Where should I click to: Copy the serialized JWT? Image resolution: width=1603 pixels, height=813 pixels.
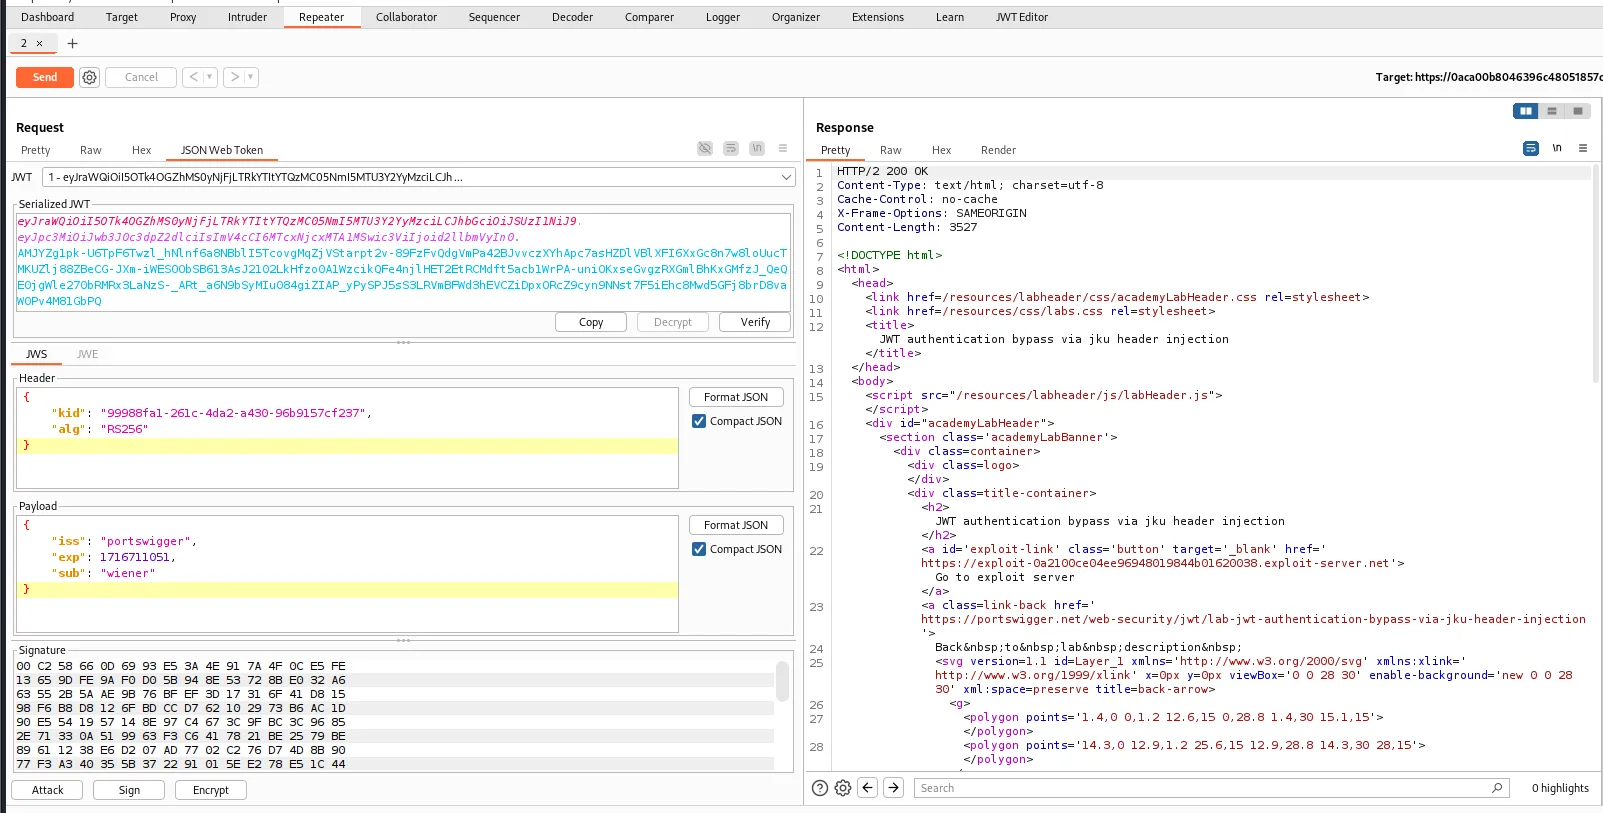pos(591,322)
